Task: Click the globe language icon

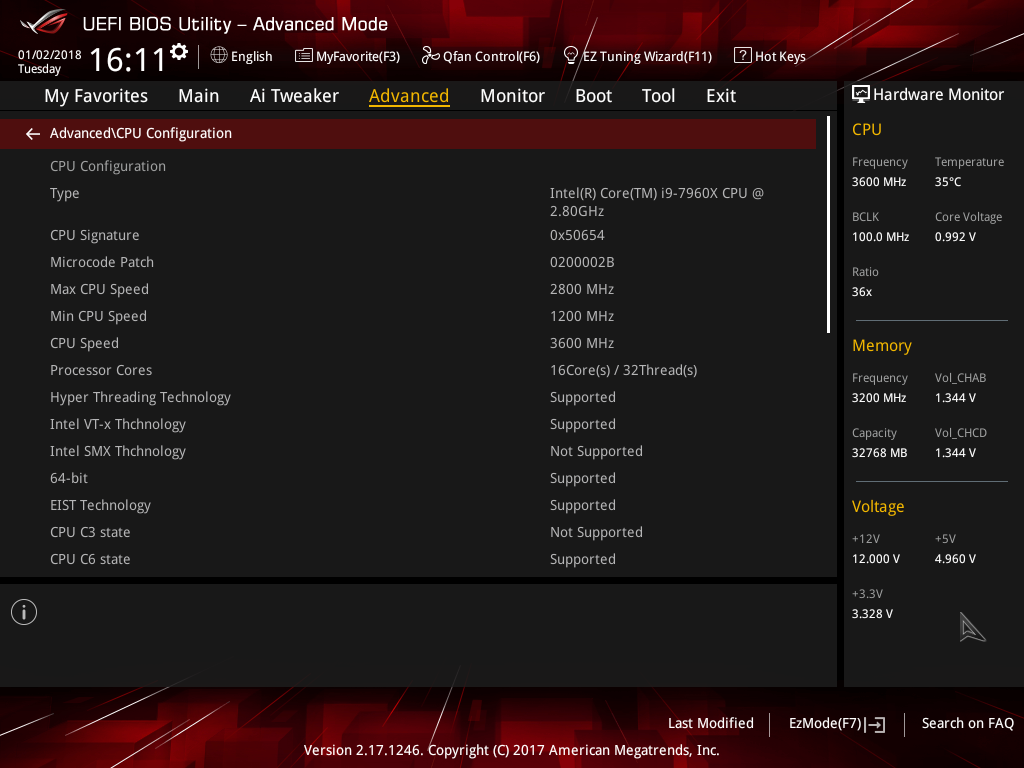Action: pyautogui.click(x=219, y=56)
